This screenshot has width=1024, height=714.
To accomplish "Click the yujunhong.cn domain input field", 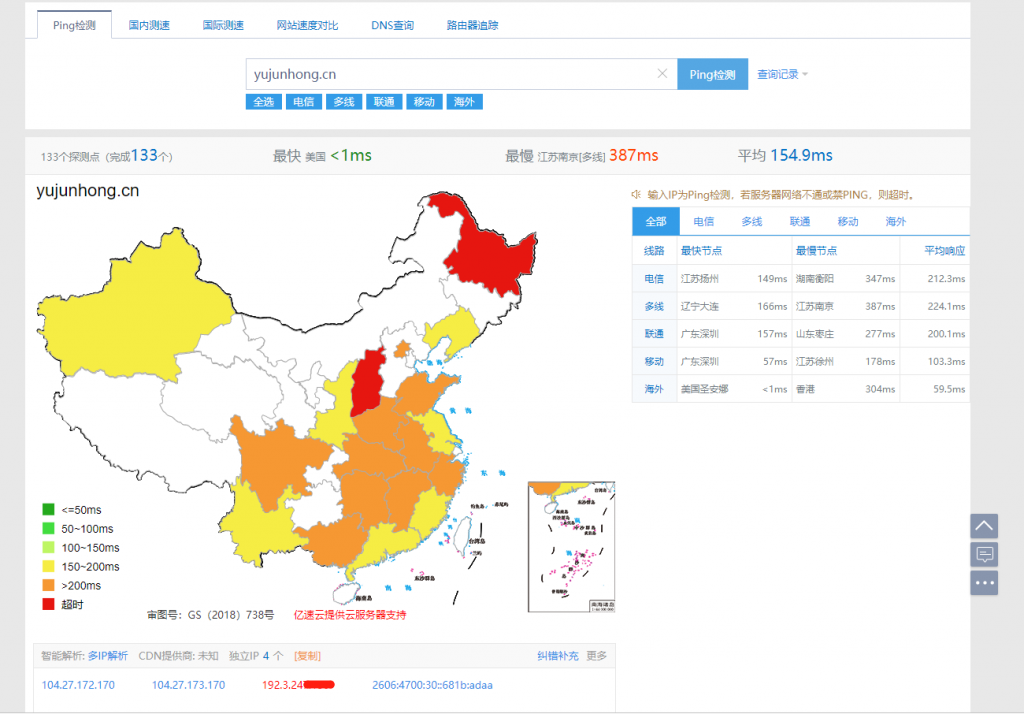I will (x=450, y=74).
